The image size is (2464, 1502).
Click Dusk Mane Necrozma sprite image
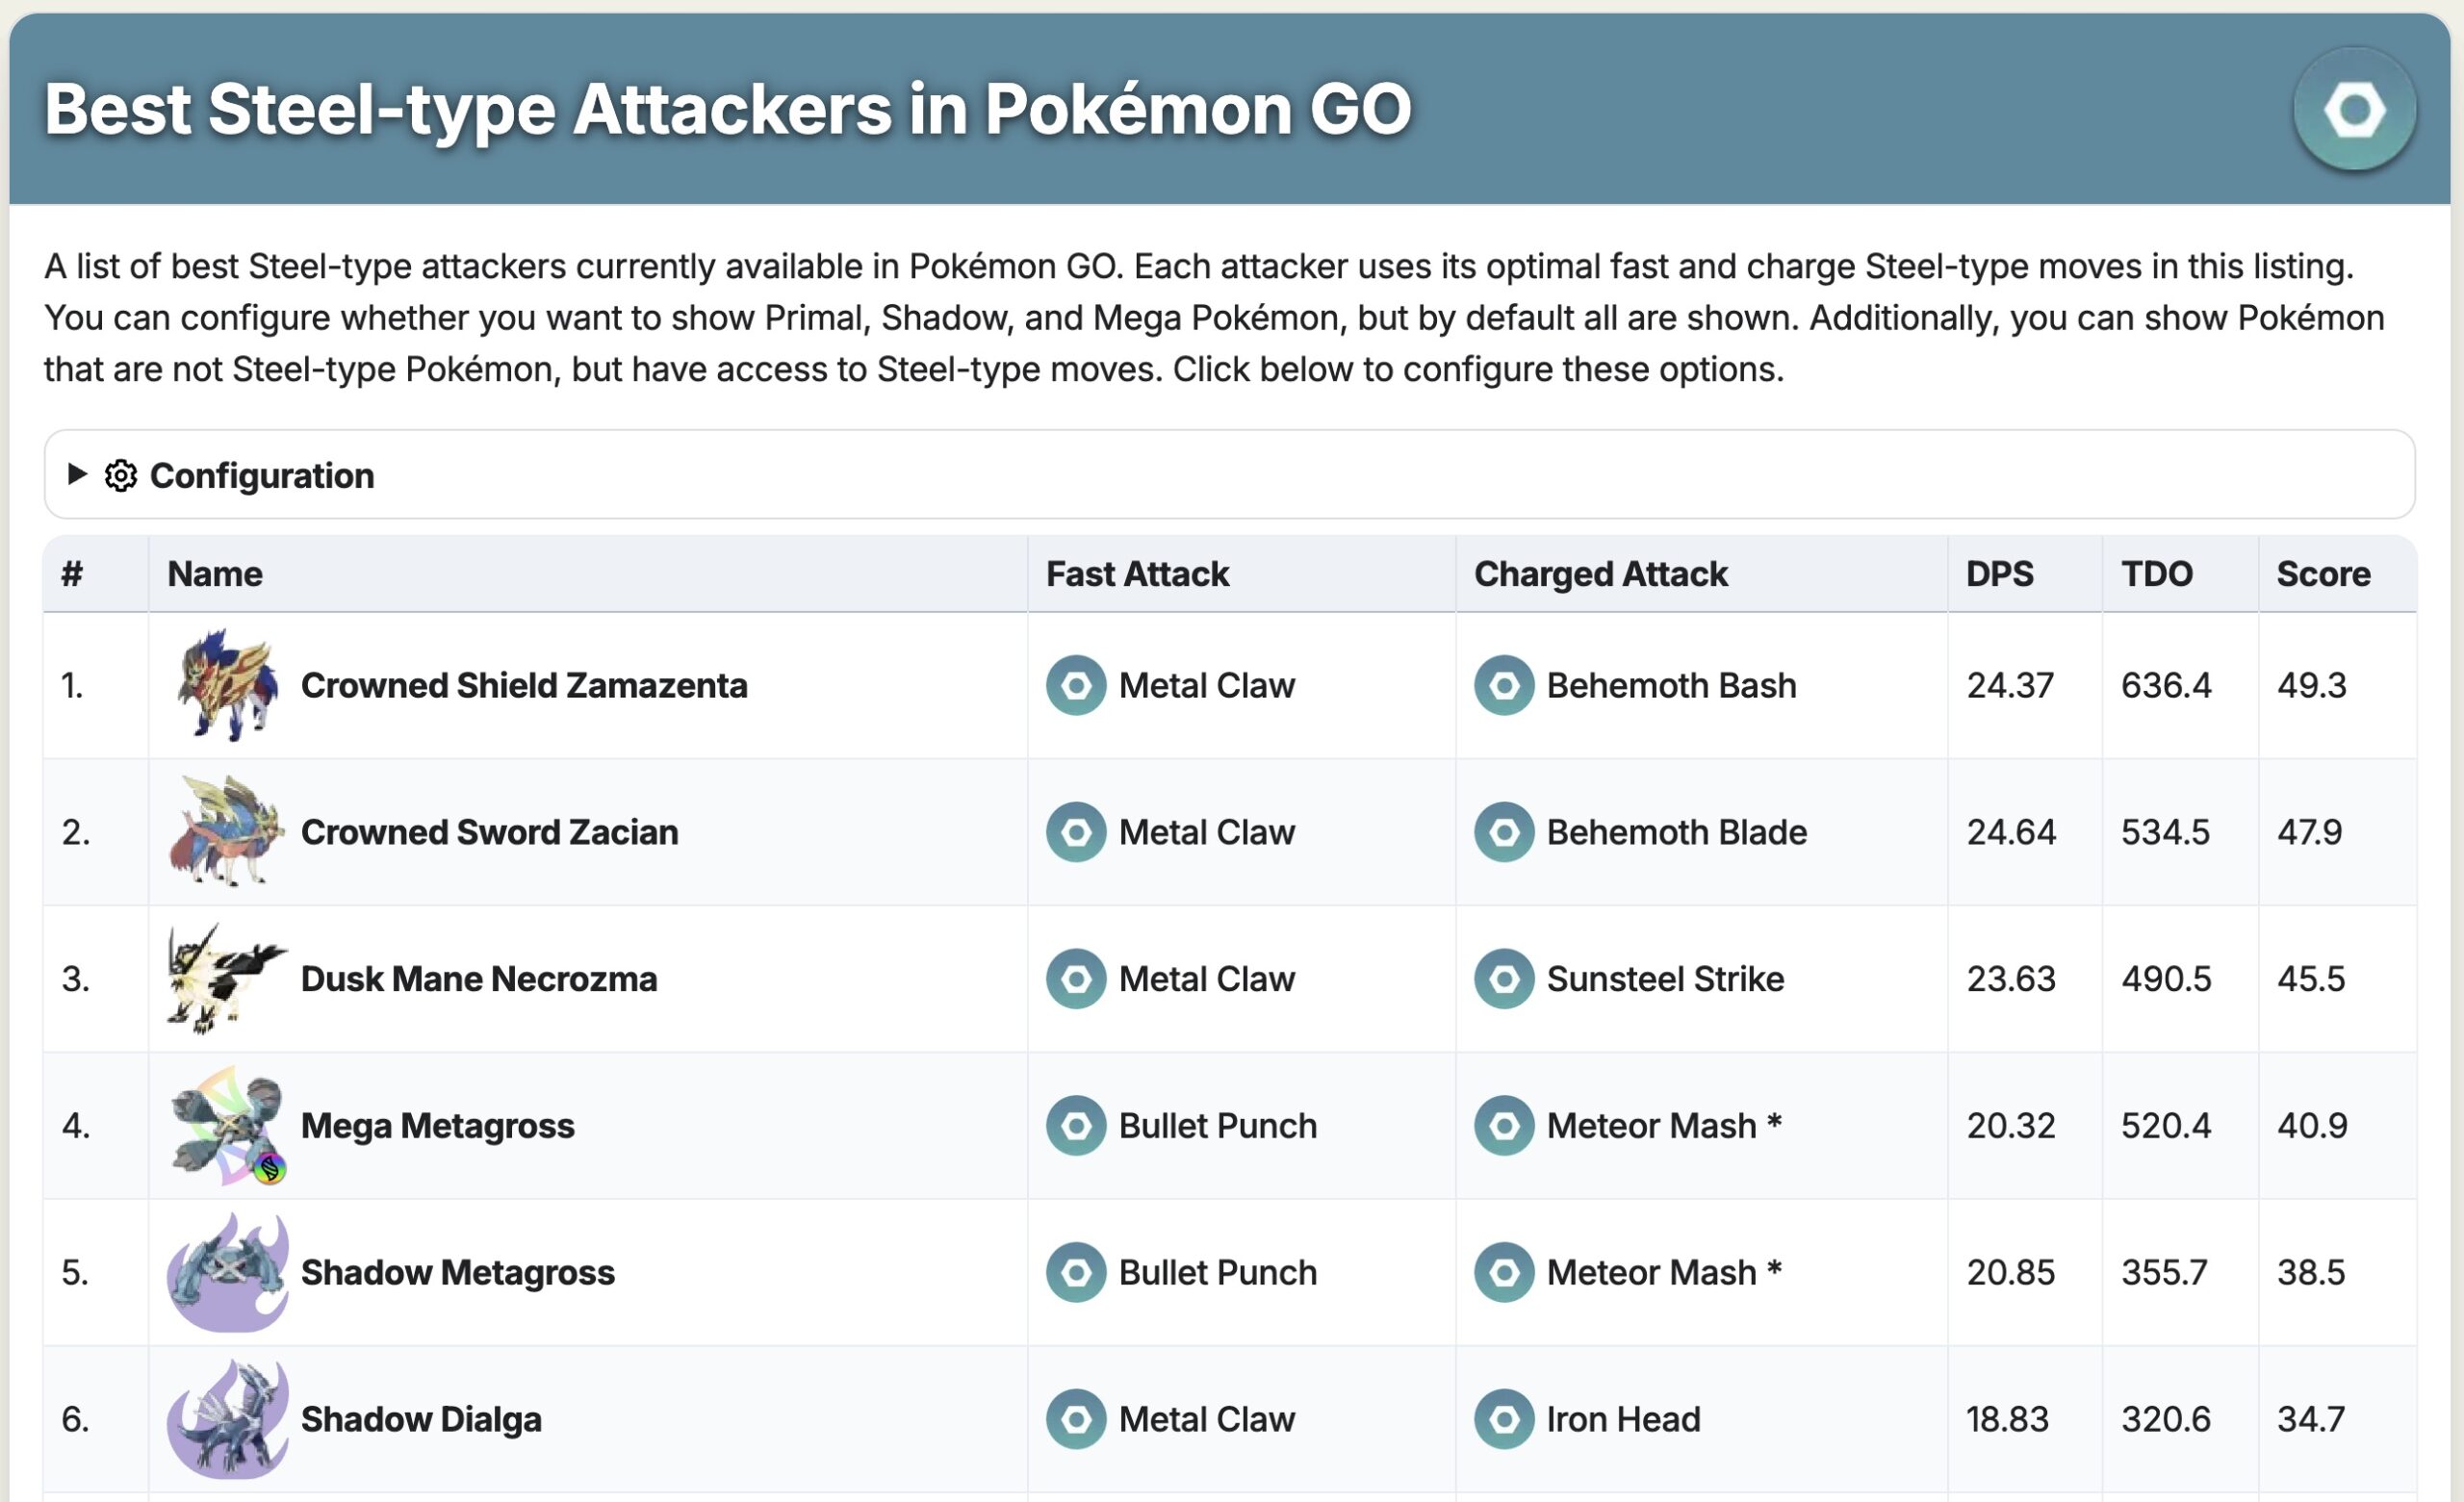pyautogui.click(x=227, y=979)
